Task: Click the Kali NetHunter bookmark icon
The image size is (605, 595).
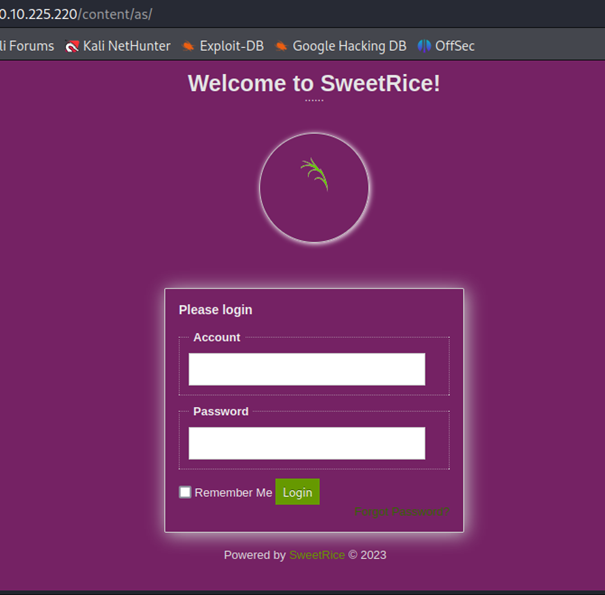Action: pos(72,46)
